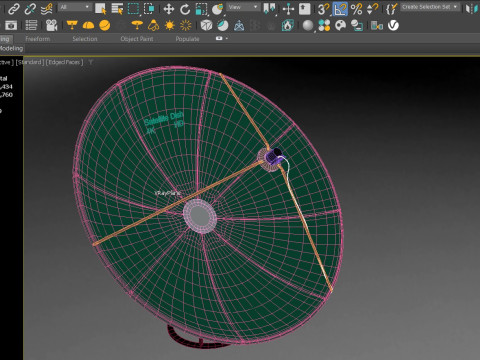Create a V-Ray physical camera
The height and width of the screenshot is (360, 480).
click(51, 25)
